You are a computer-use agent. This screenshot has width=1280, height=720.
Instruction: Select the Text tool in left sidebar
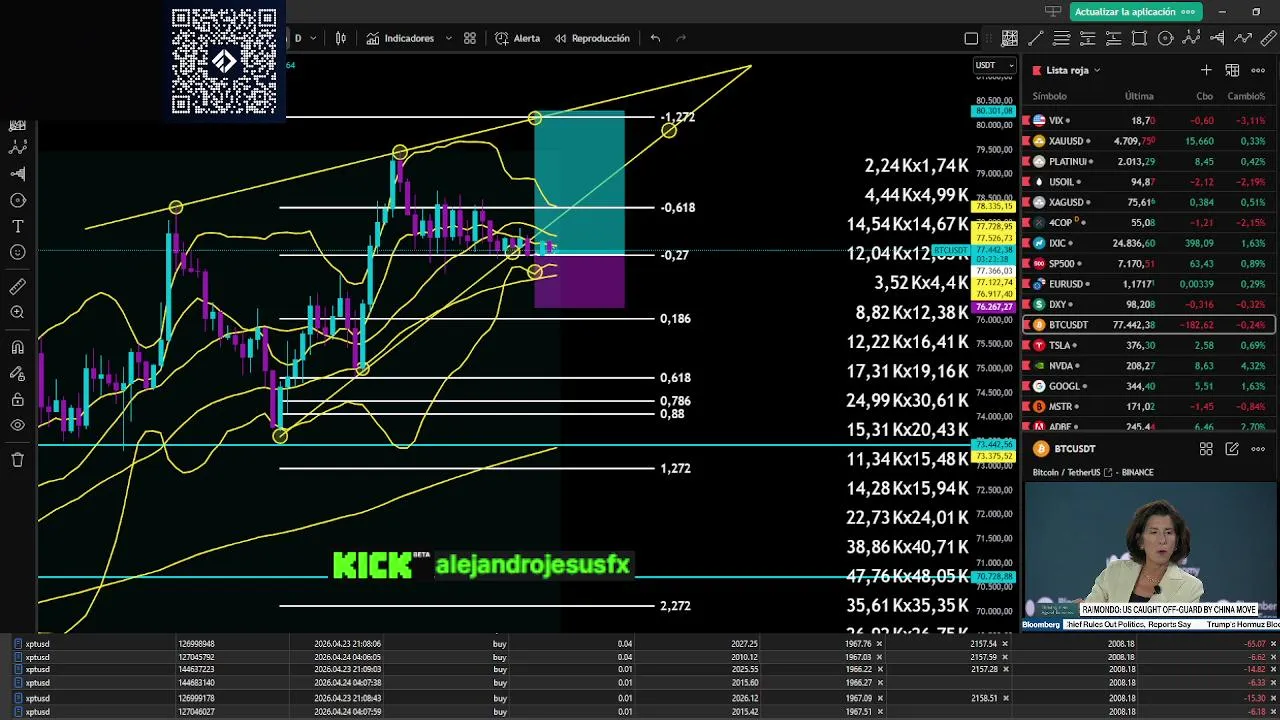click(17, 226)
